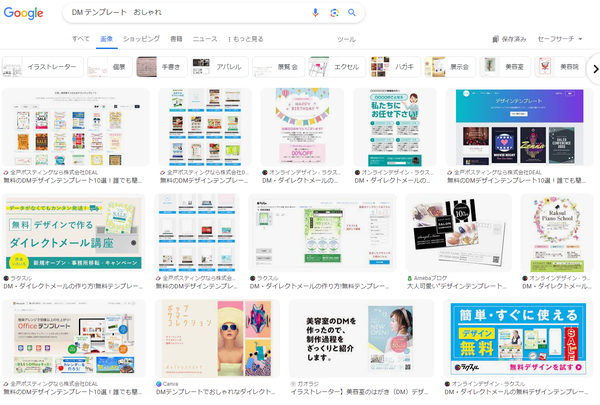
Task: Open the 書籍 tab
Action: coord(176,39)
